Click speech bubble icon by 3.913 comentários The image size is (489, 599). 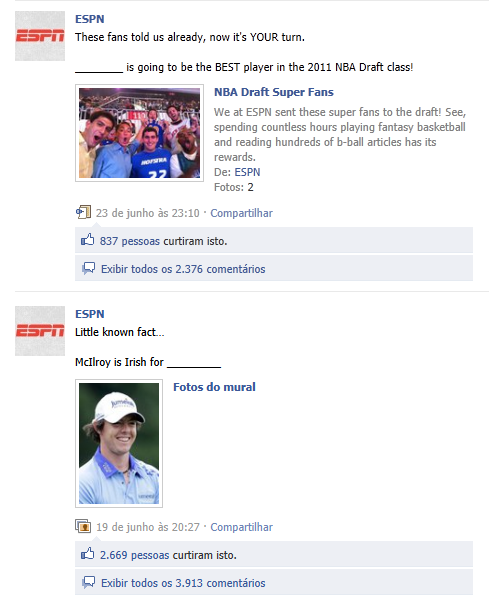[x=89, y=583]
